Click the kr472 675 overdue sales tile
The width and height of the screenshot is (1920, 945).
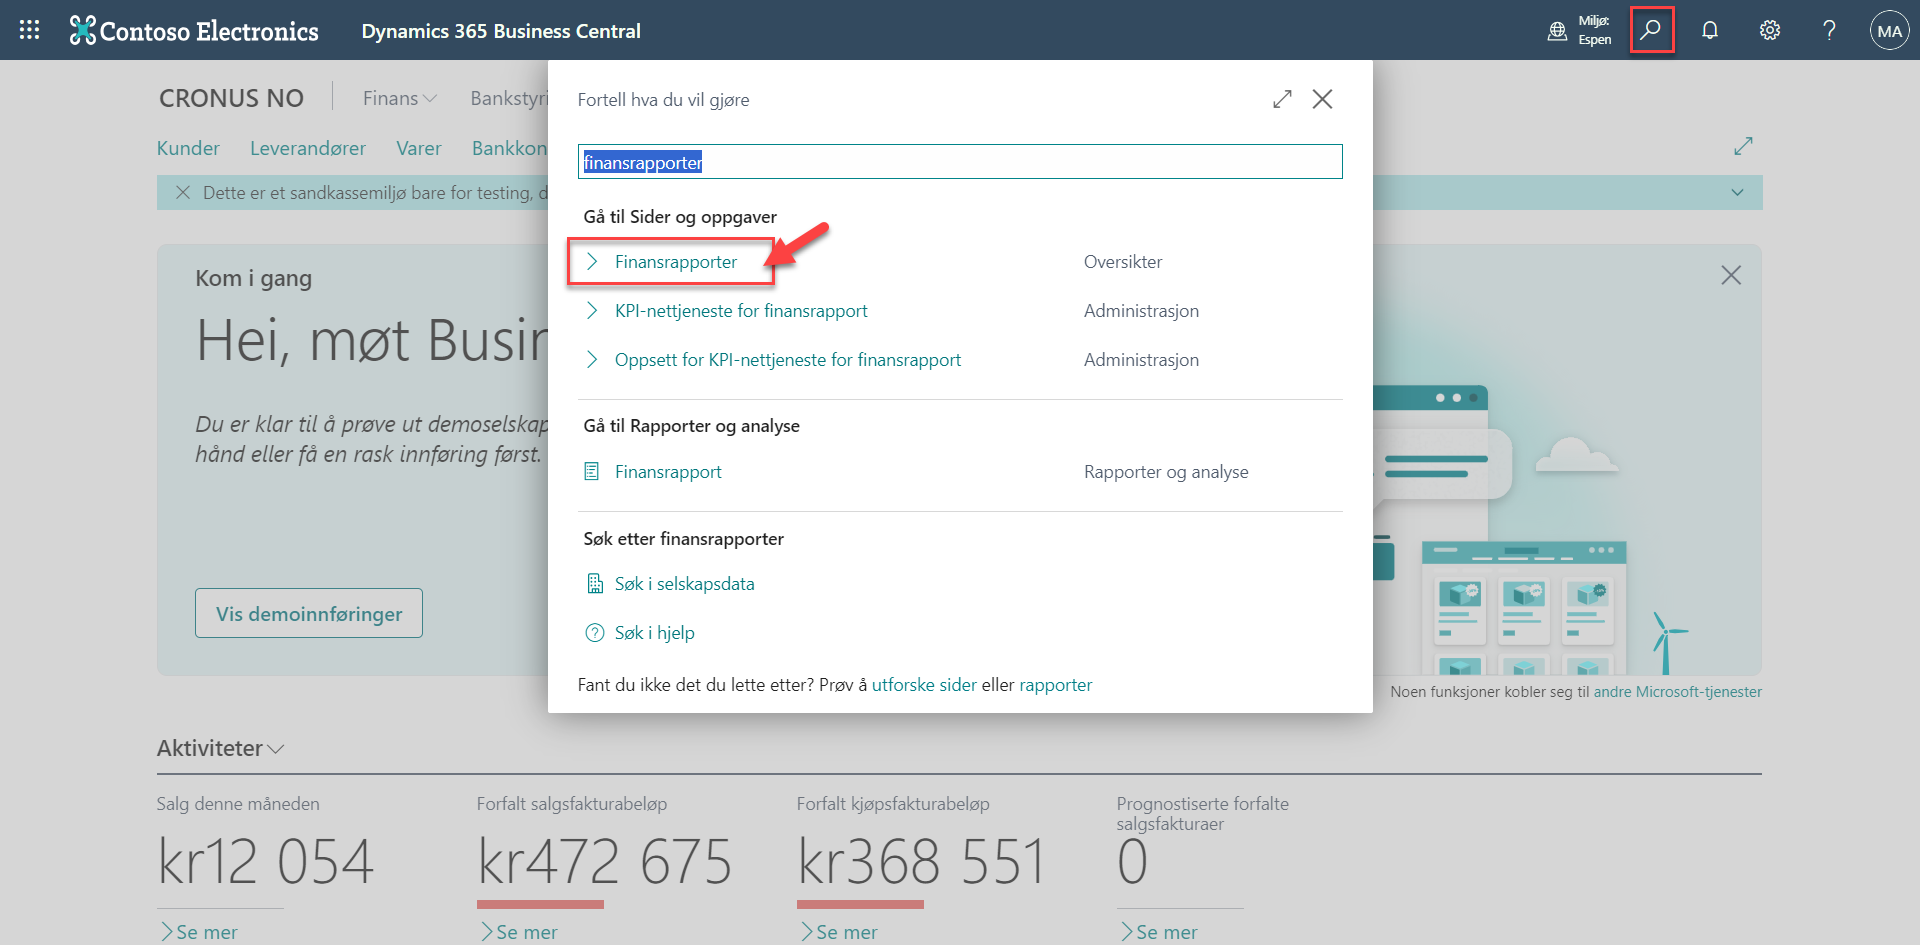tap(604, 862)
